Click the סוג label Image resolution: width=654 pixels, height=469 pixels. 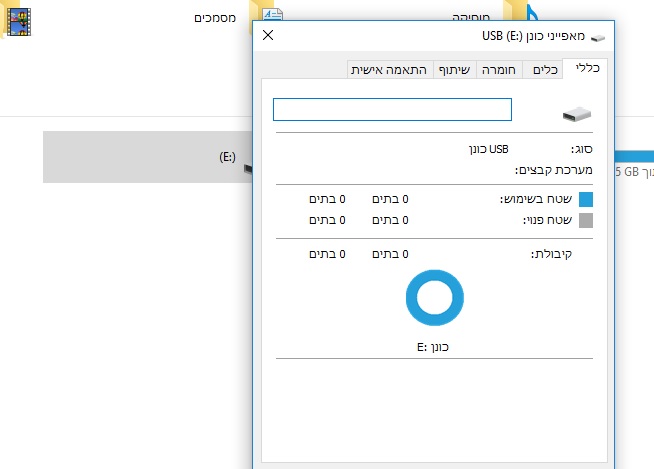pos(581,149)
